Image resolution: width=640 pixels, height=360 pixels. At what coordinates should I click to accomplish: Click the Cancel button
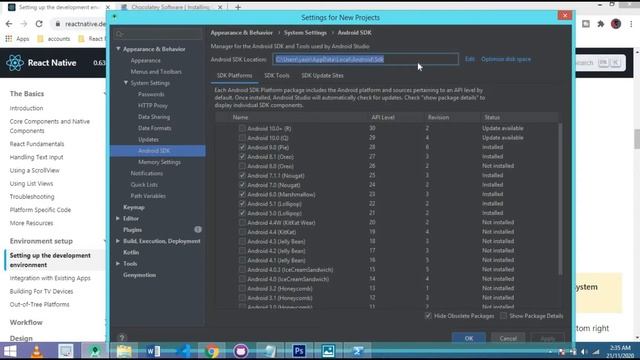(x=508, y=338)
